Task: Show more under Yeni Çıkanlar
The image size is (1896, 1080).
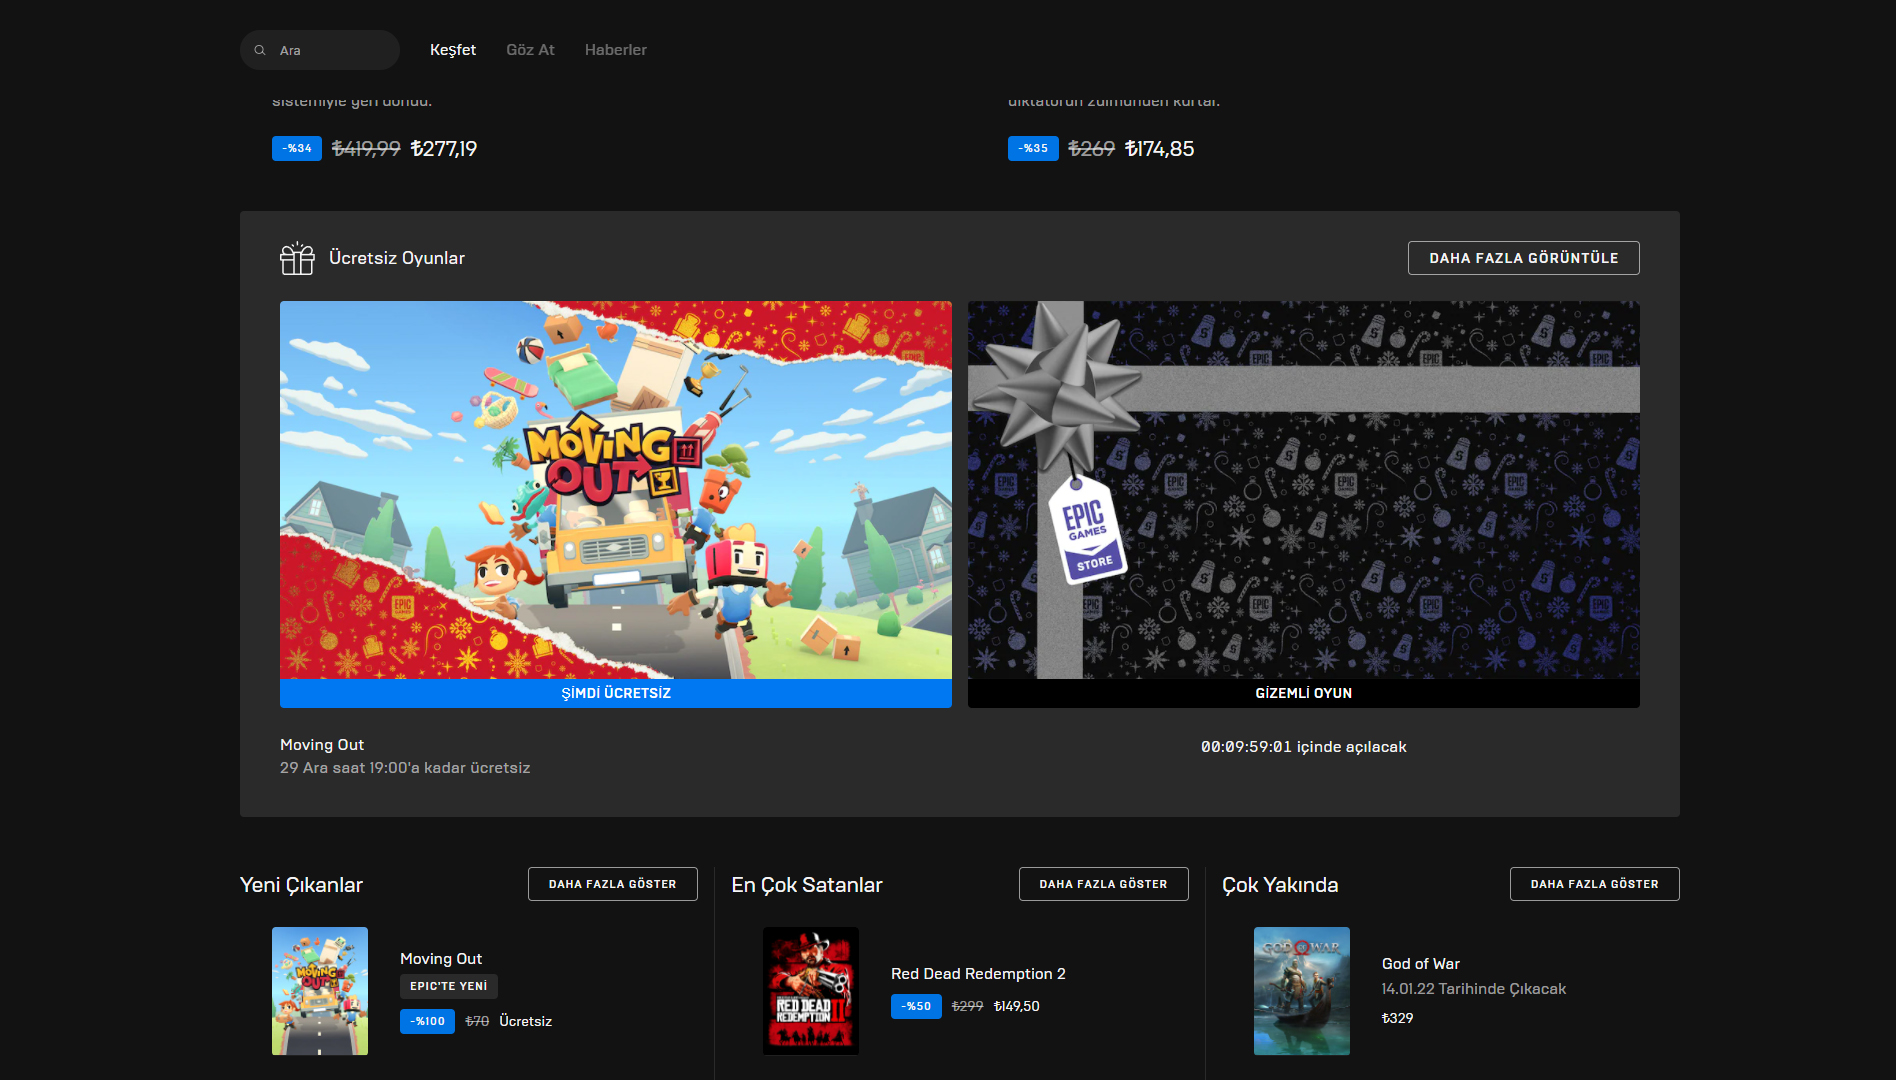Action: point(612,884)
